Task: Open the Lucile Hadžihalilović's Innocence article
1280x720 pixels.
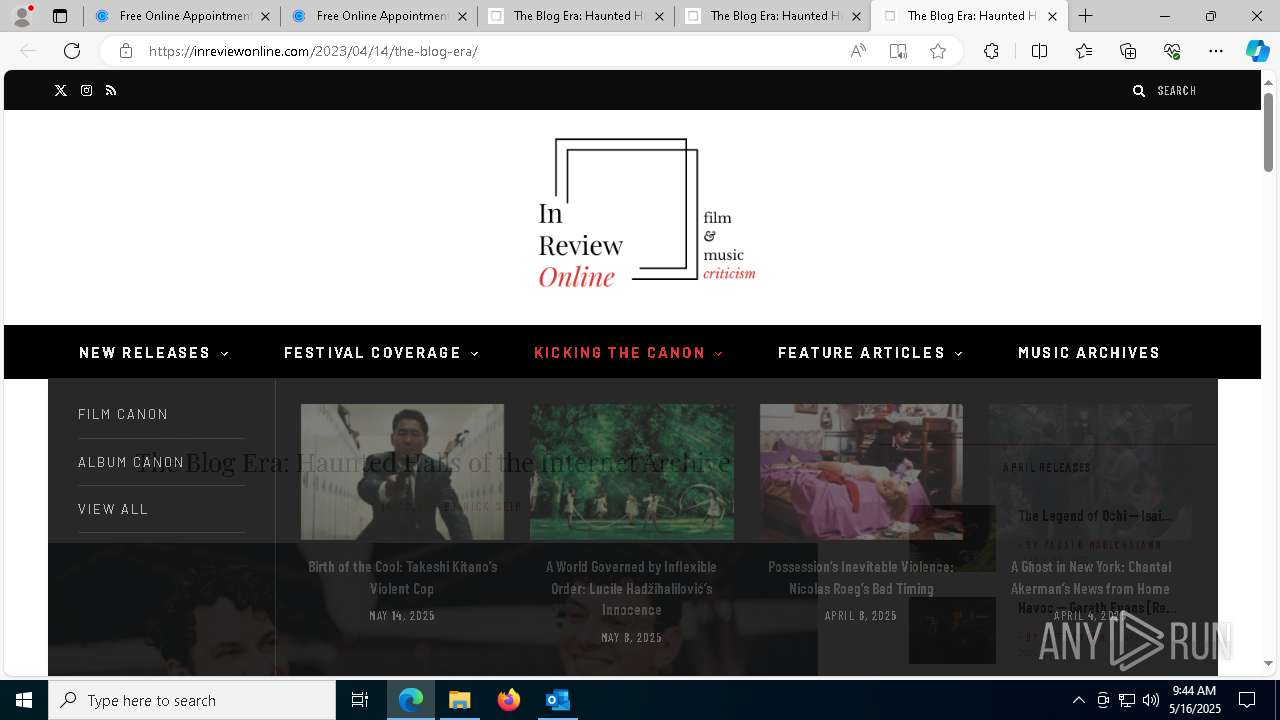Action: click(631, 588)
